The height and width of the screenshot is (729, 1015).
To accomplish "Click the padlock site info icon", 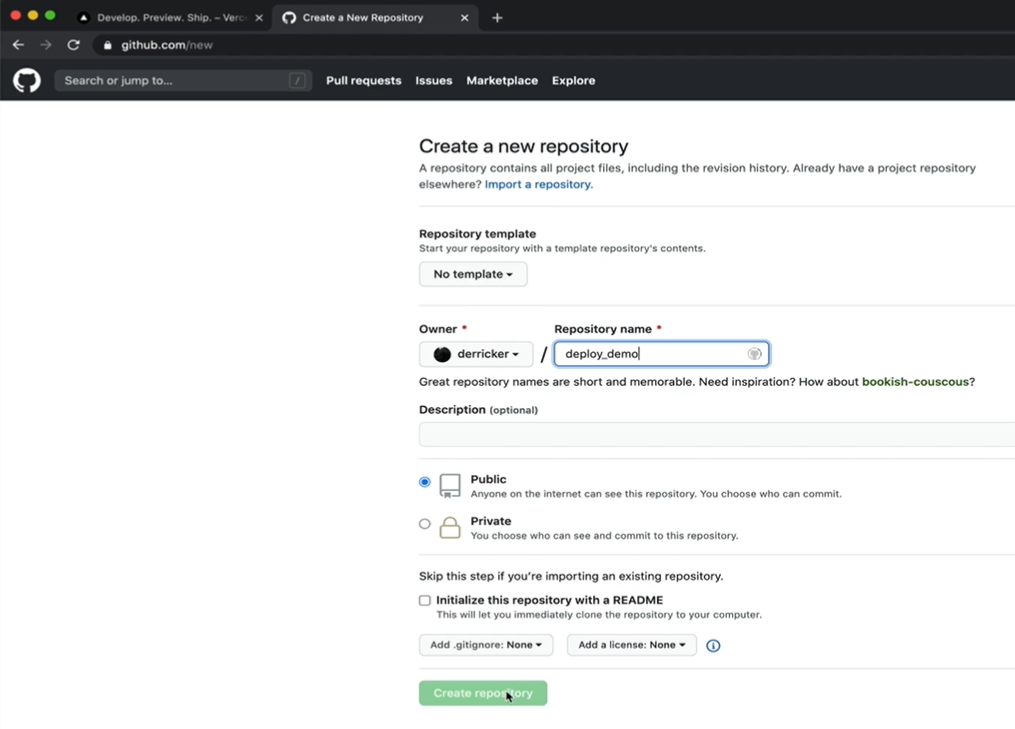I will coord(107,45).
